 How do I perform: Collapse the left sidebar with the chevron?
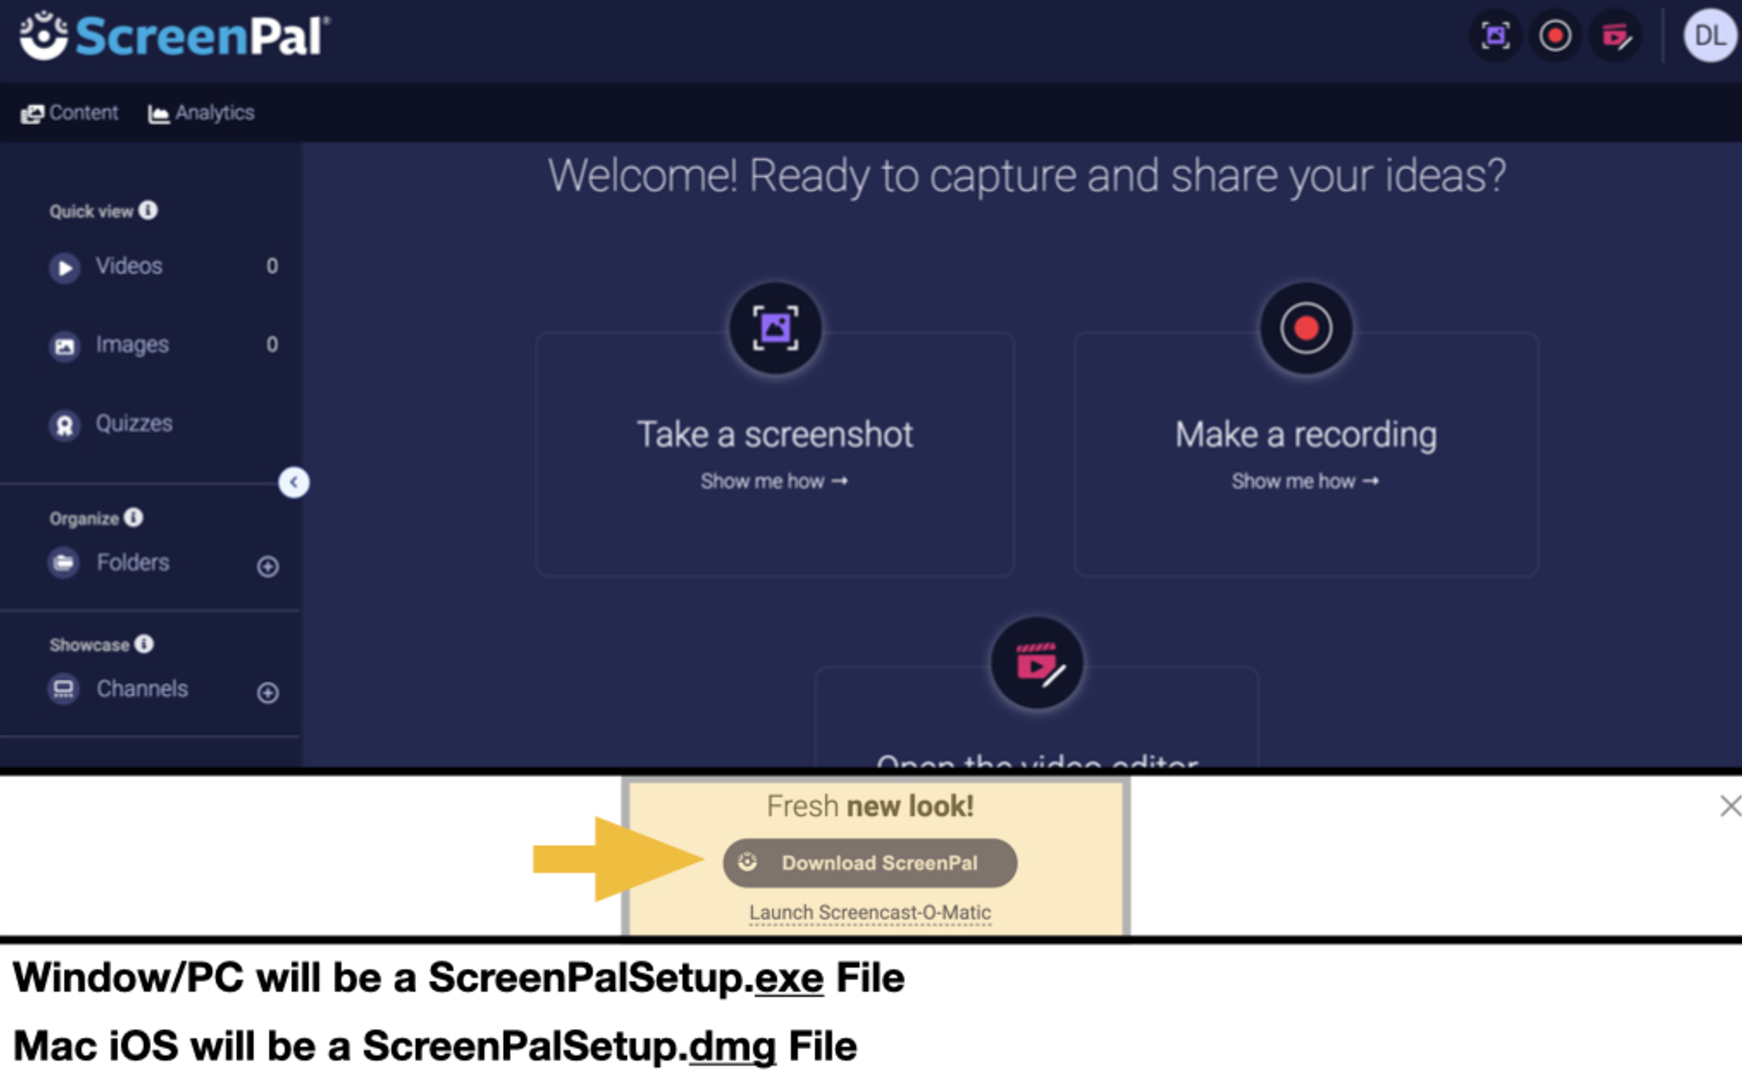pos(294,483)
